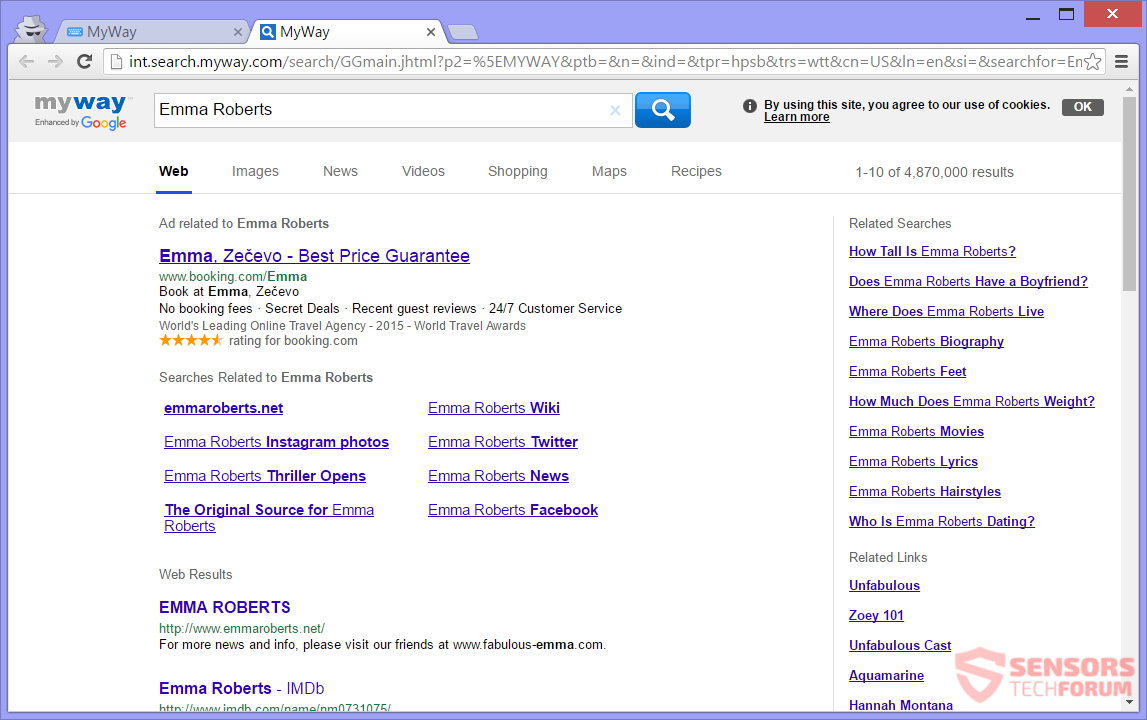
Task: Click How Much Does Emma Roberts Weight? link
Action: click(x=971, y=402)
